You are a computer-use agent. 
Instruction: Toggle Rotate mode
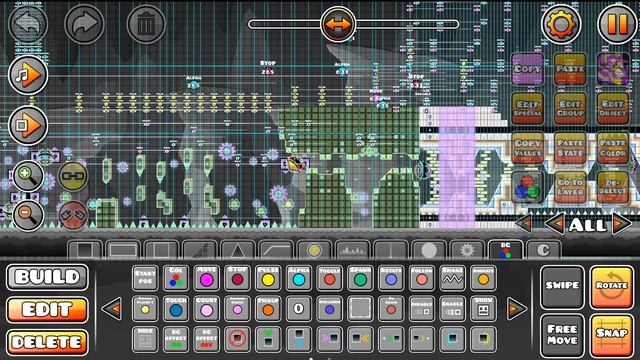pos(611,287)
